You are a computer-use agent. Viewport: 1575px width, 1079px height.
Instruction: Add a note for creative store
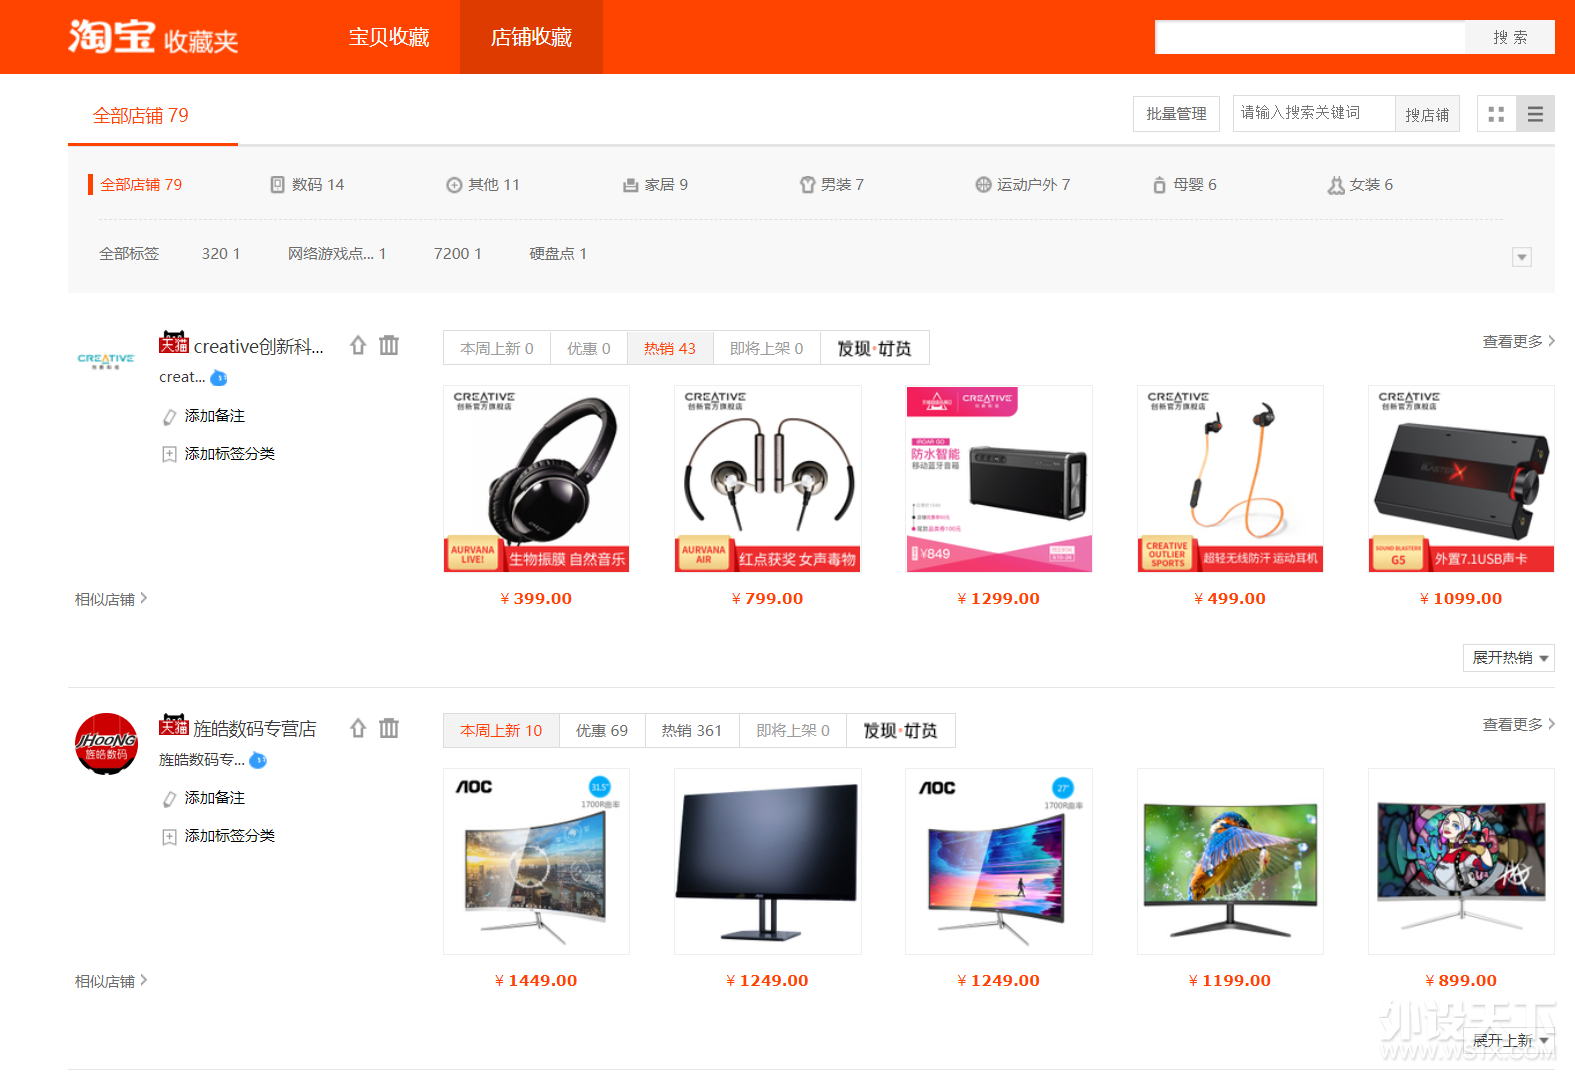[x=204, y=416]
